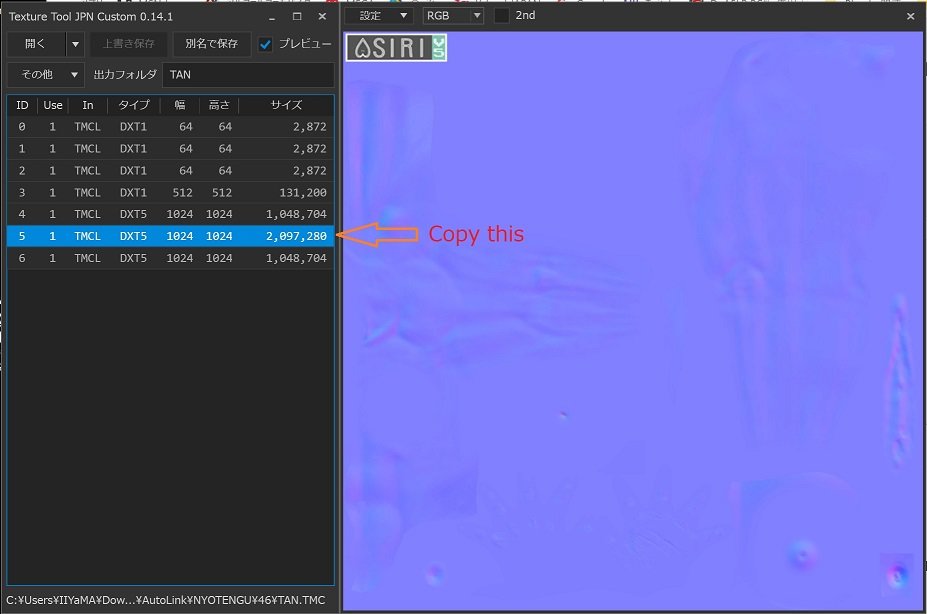Image resolution: width=927 pixels, height=614 pixels.
Task: Click the In column header
Action: (x=87, y=105)
